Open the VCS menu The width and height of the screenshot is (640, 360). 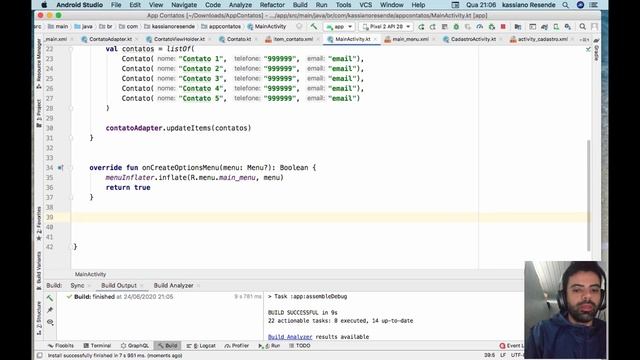(x=365, y=5)
